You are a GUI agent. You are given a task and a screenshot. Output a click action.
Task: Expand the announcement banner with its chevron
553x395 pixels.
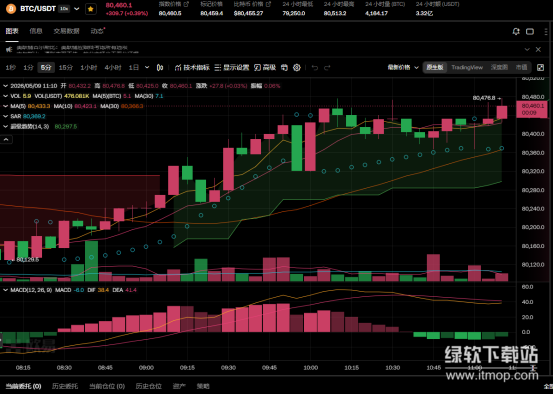tap(527, 49)
